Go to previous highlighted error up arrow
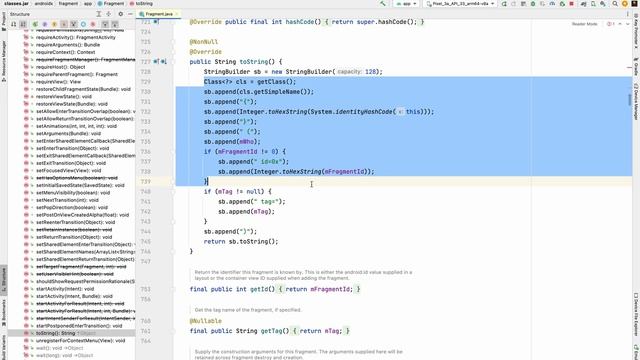Image resolution: width=640 pixels, height=360 pixels. coord(620,24)
